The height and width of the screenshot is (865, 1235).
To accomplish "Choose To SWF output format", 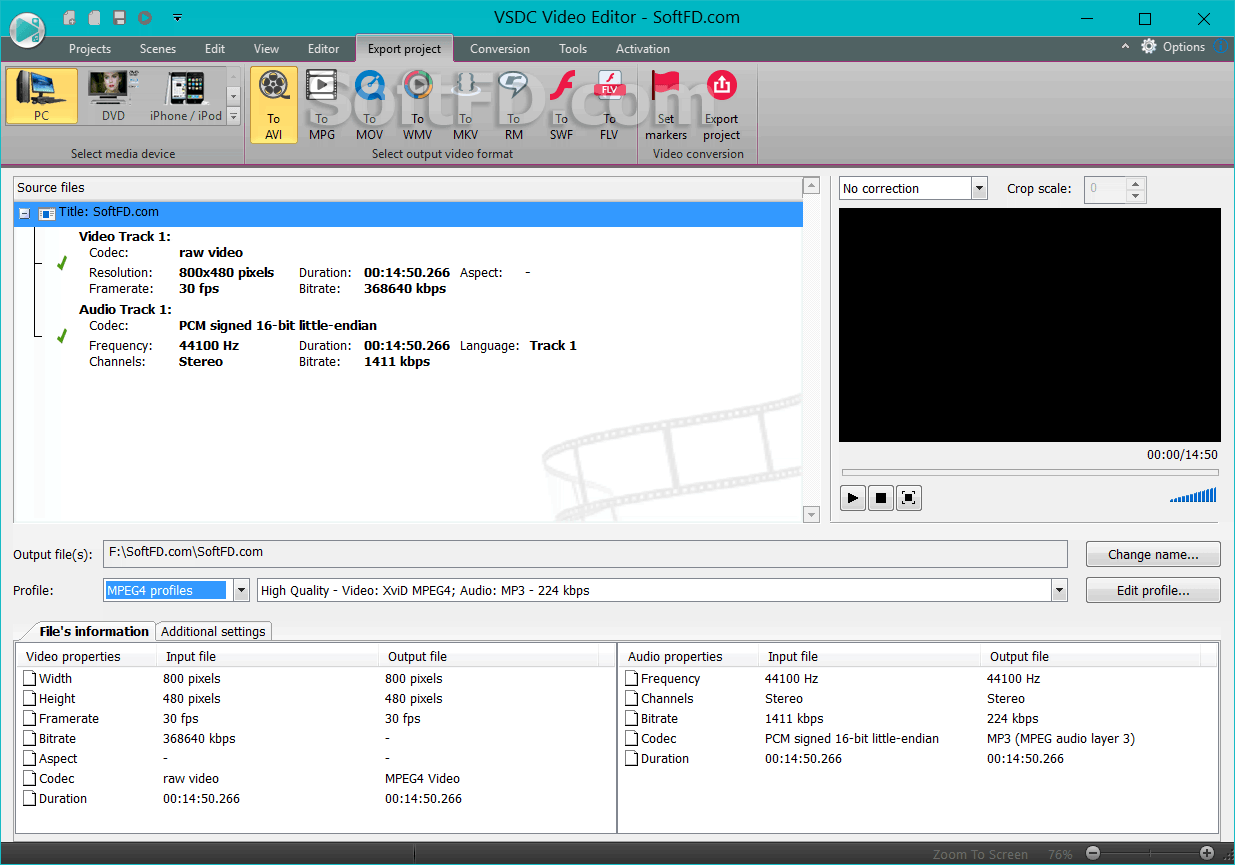I will pyautogui.click(x=562, y=105).
